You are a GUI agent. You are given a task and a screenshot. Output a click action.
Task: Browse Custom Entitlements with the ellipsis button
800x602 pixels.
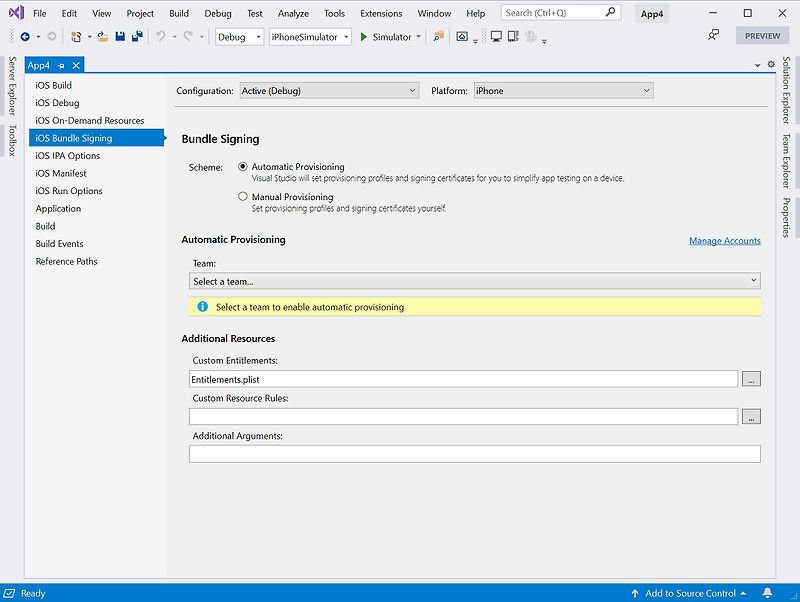(x=750, y=378)
